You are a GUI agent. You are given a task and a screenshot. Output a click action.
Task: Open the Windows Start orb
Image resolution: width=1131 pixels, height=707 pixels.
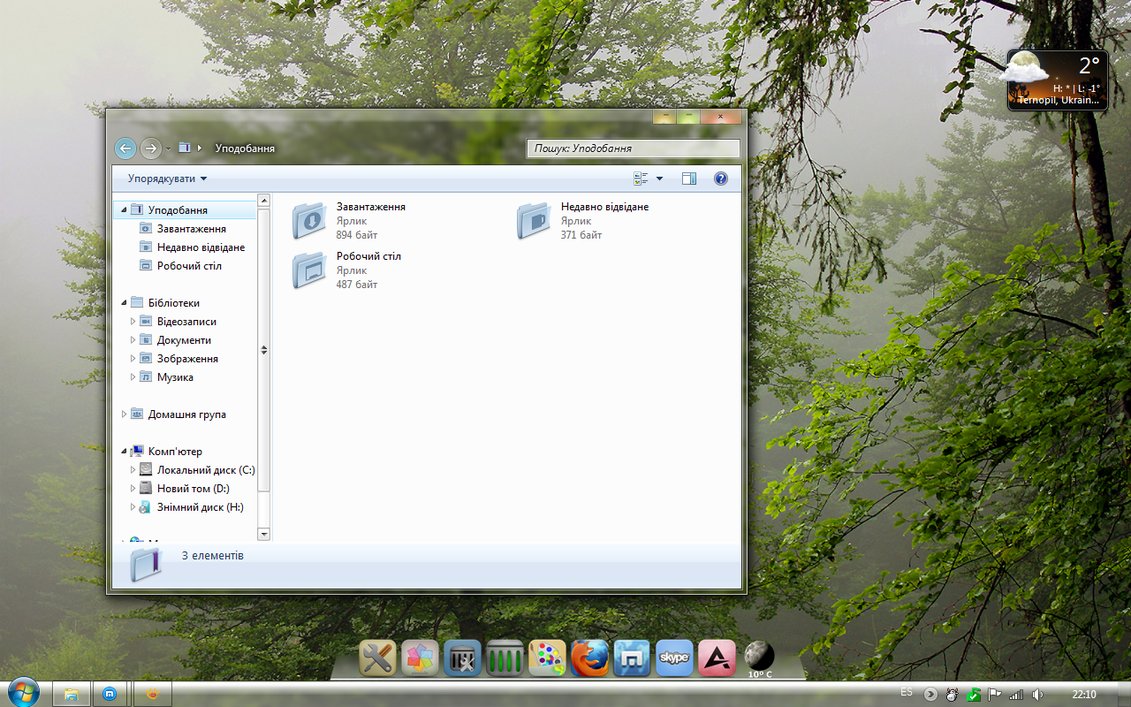(x=22, y=692)
